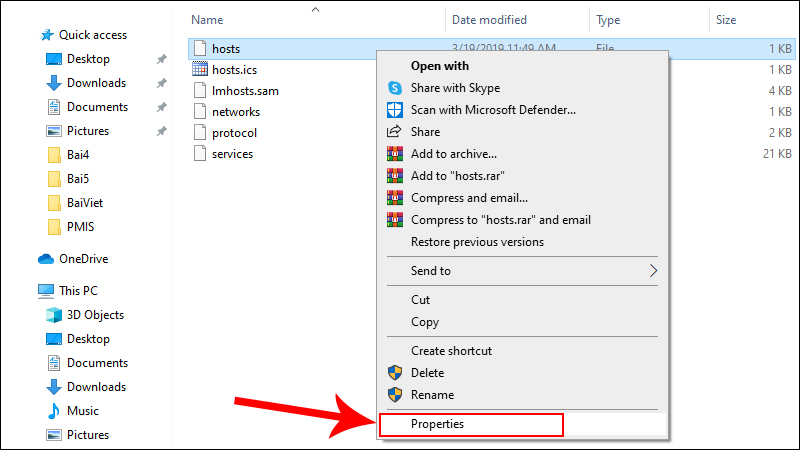Select Properties from the context menu
The image size is (800, 450).
437,424
